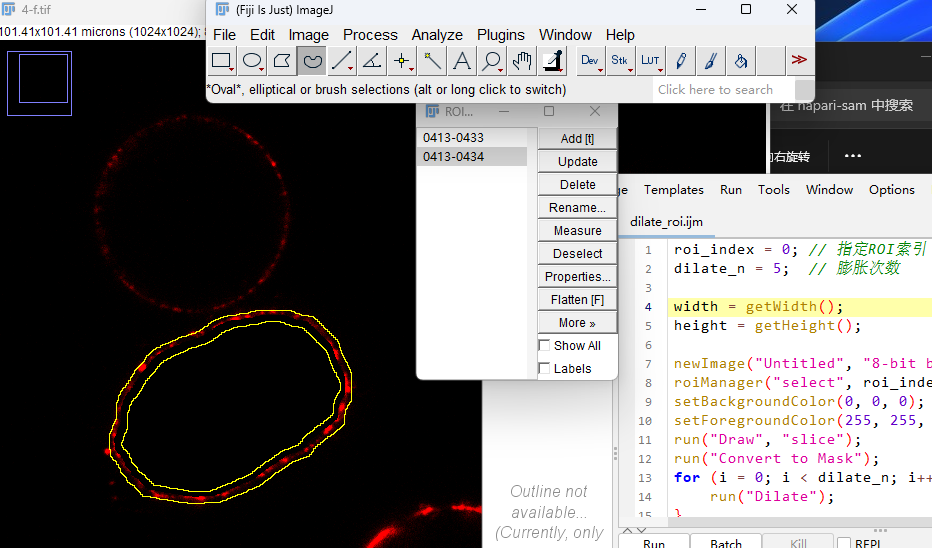Select the Wand tracing tool

click(432, 61)
